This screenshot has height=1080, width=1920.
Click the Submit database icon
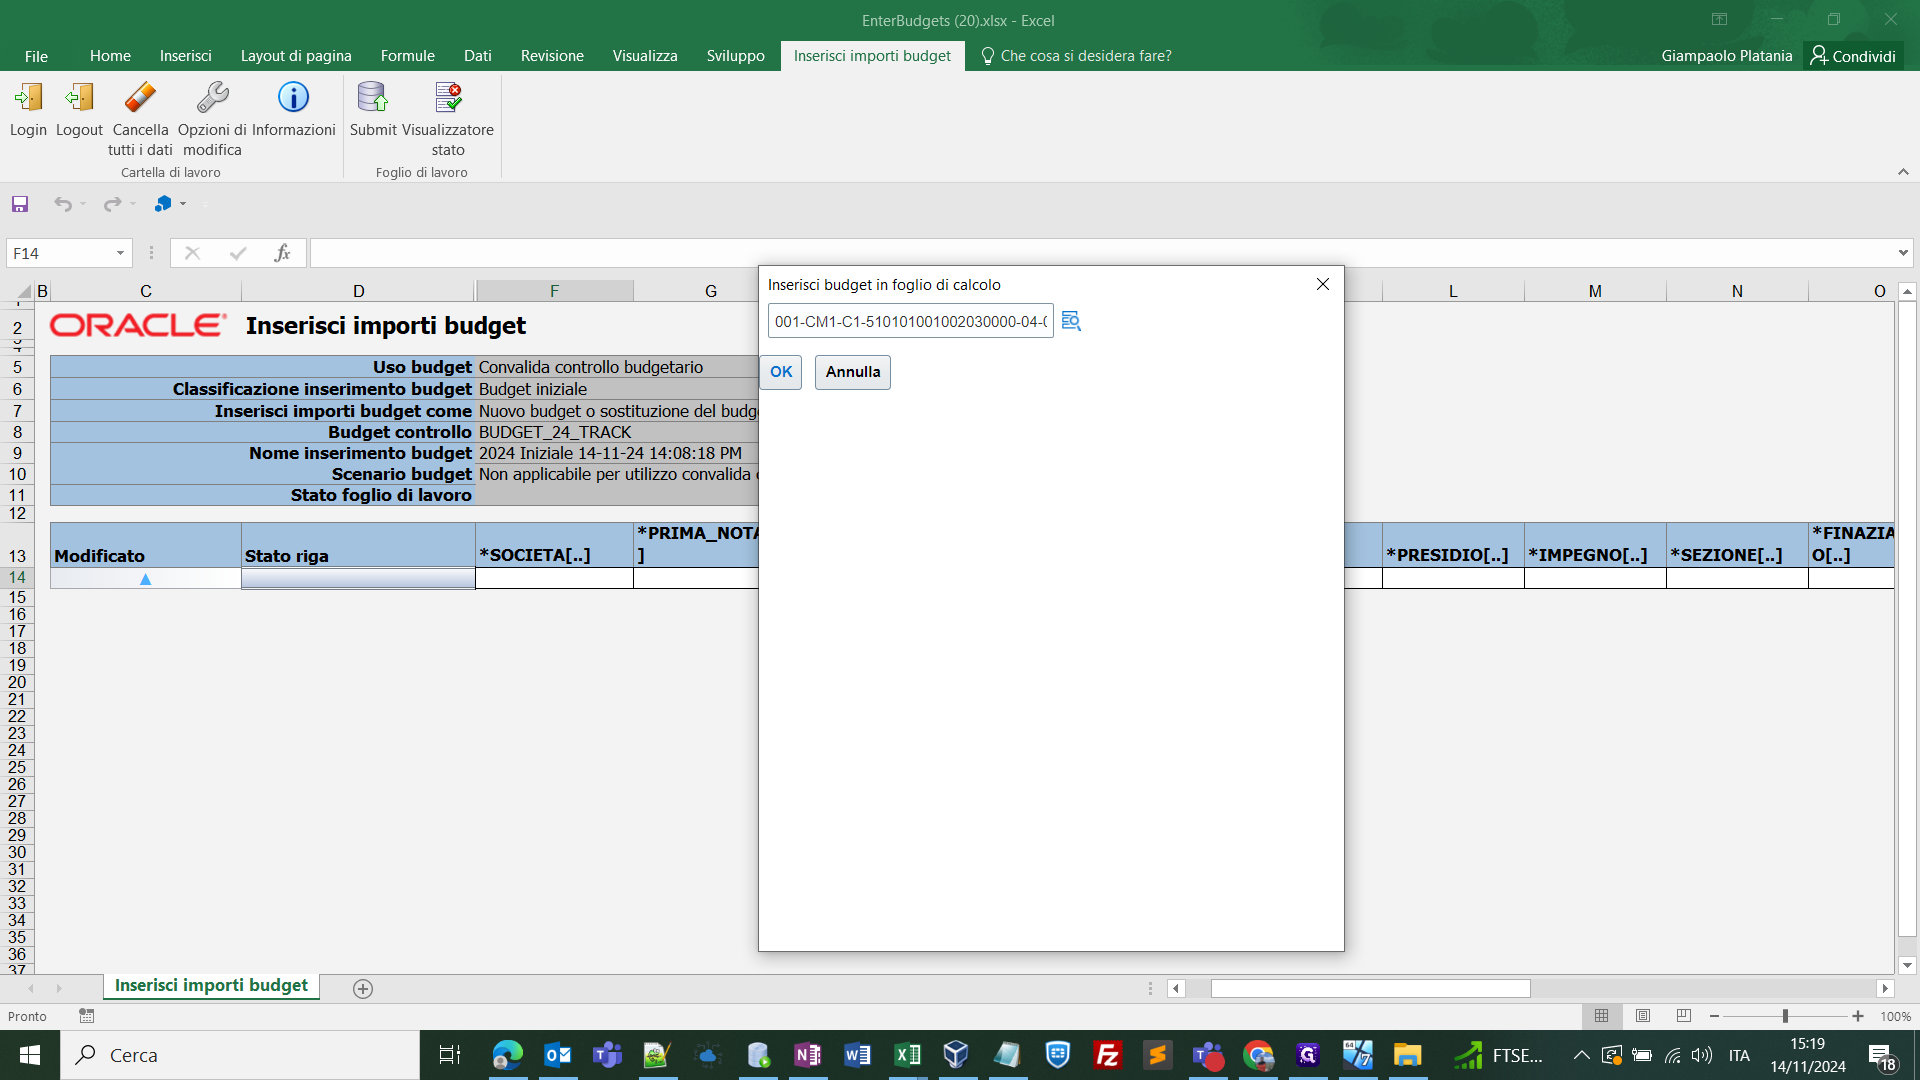click(372, 98)
